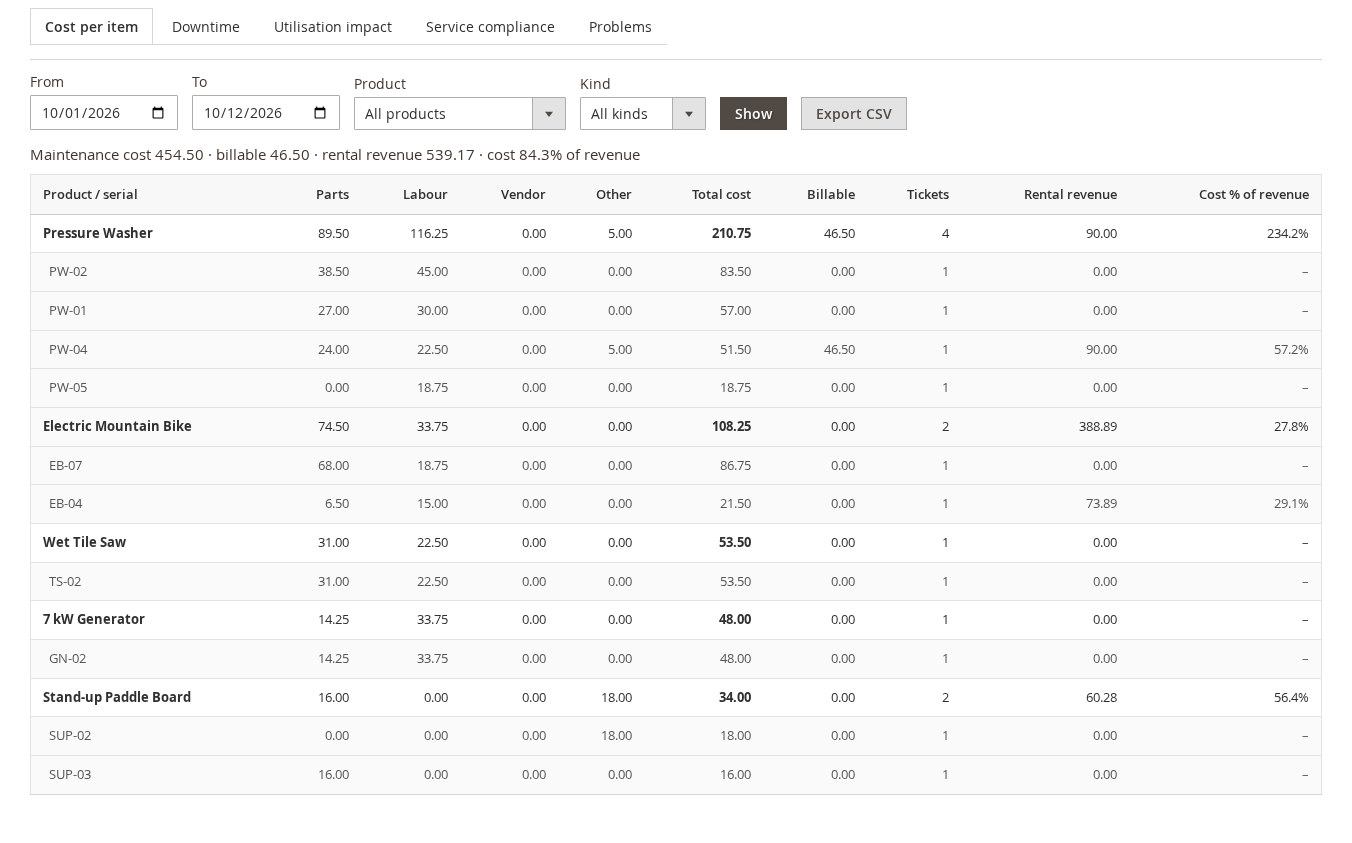Click serial PW-02
1352x843 pixels.
68,272
